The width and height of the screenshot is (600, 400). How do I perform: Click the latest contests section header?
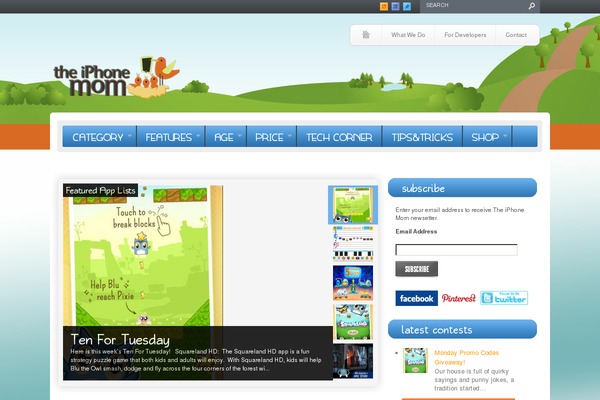pos(462,329)
